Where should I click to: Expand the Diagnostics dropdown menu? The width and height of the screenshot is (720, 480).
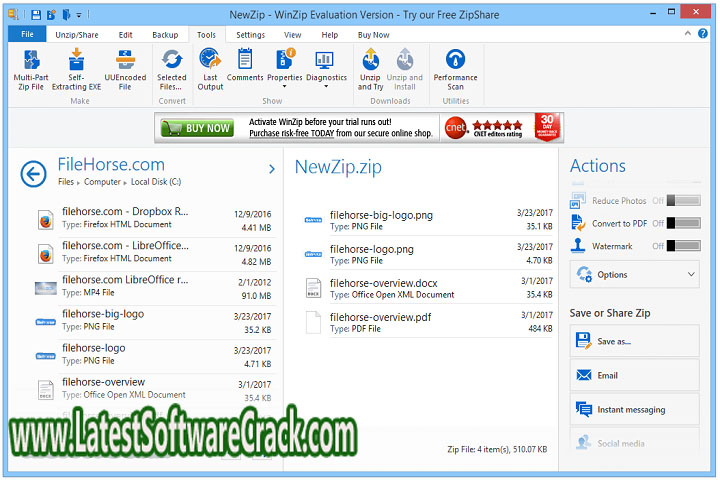coord(326,87)
